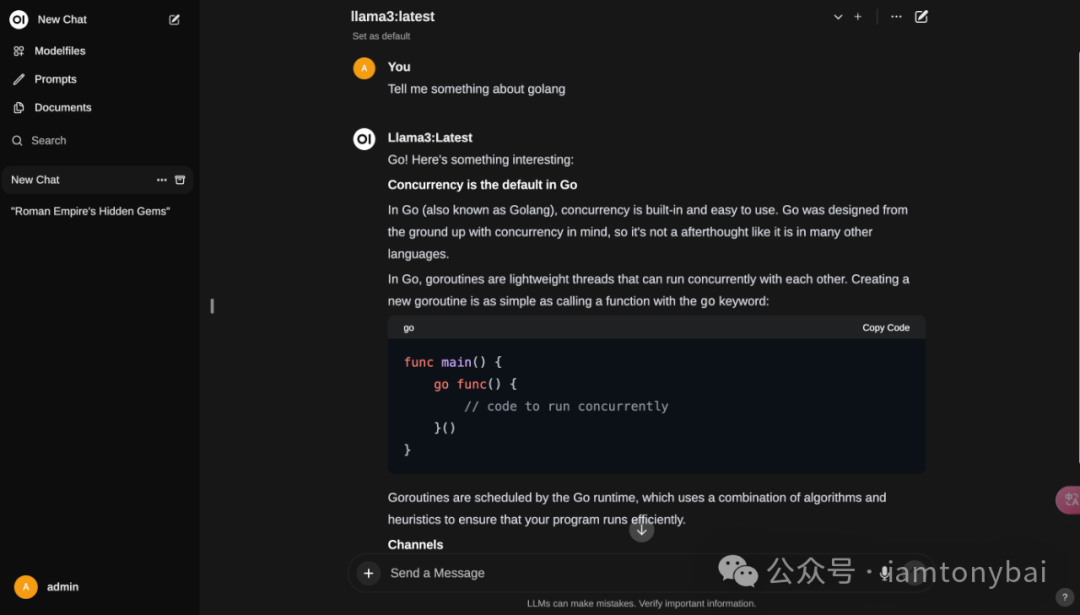Click the help question mark icon
The height and width of the screenshot is (615, 1080).
(1064, 597)
